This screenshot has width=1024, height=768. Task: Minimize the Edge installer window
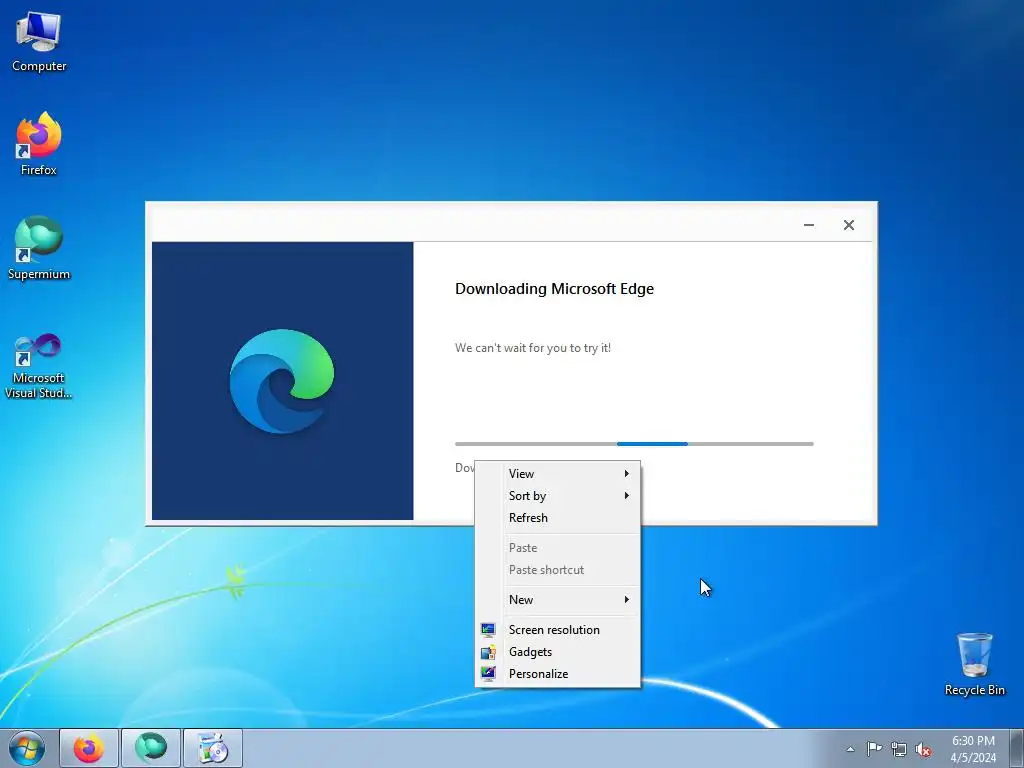pyautogui.click(x=808, y=225)
